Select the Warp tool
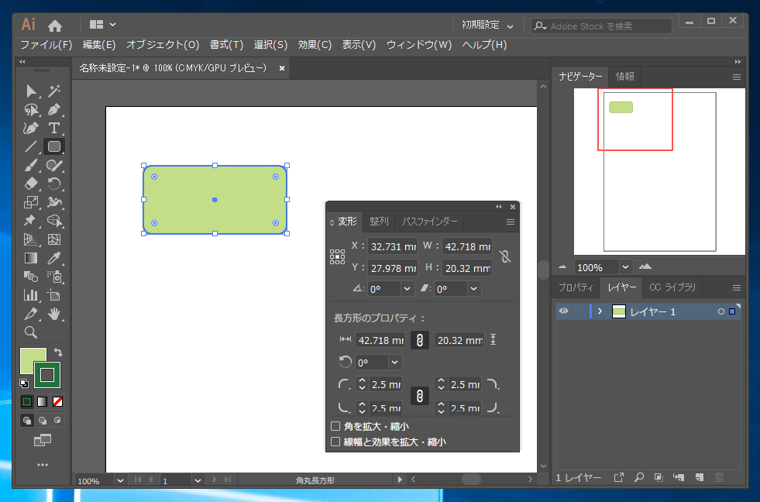 tap(54, 202)
